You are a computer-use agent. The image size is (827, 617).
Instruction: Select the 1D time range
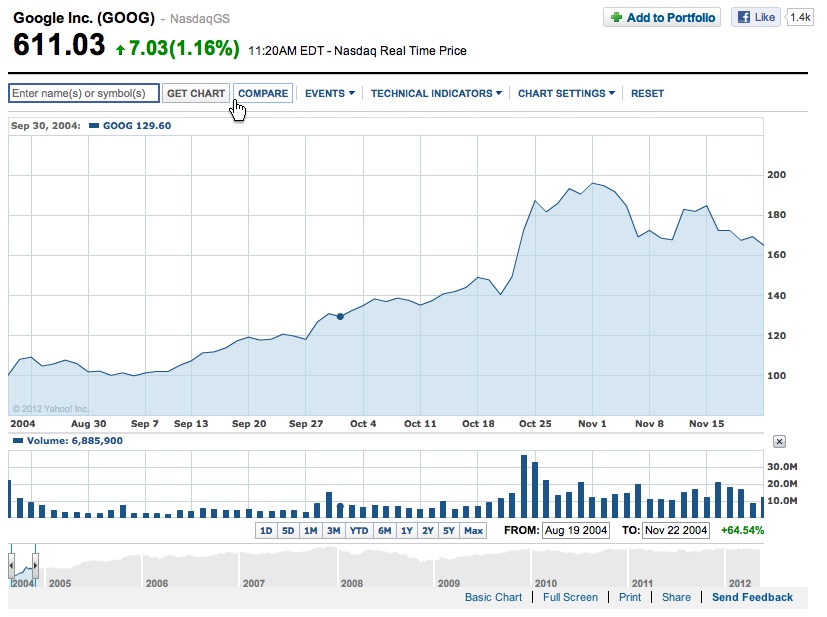[266, 531]
